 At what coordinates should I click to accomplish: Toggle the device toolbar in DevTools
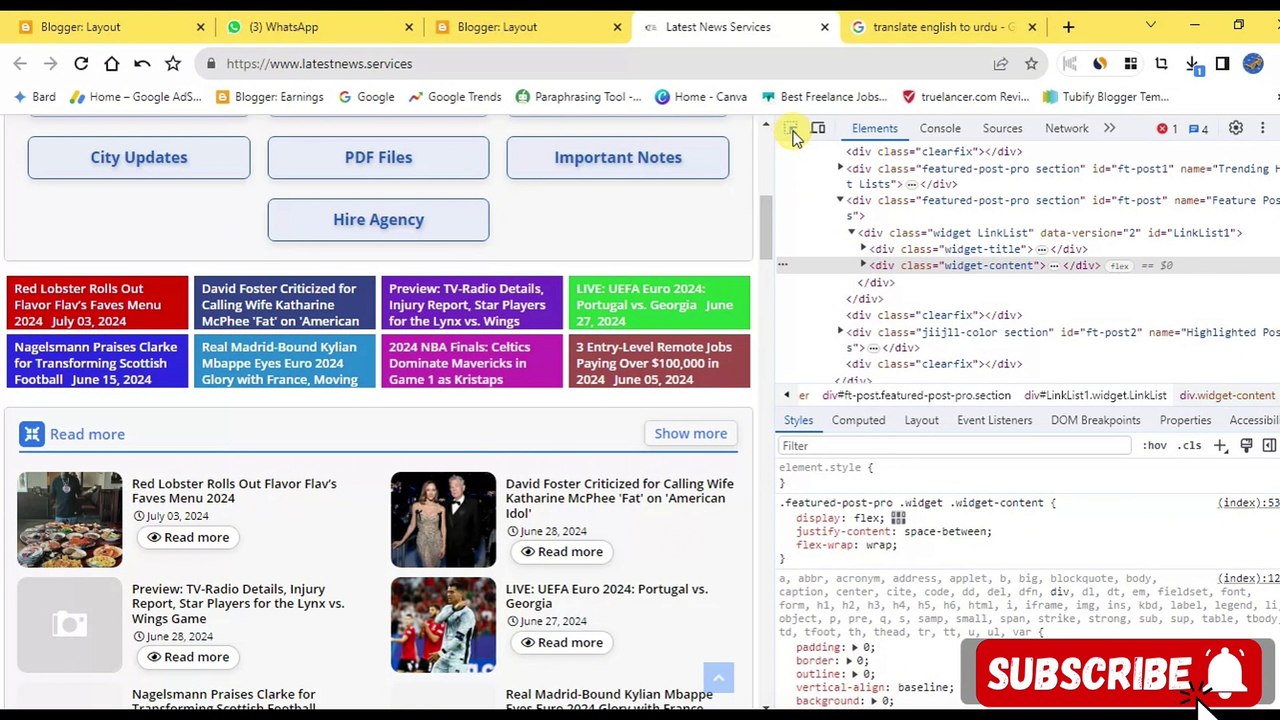818,129
